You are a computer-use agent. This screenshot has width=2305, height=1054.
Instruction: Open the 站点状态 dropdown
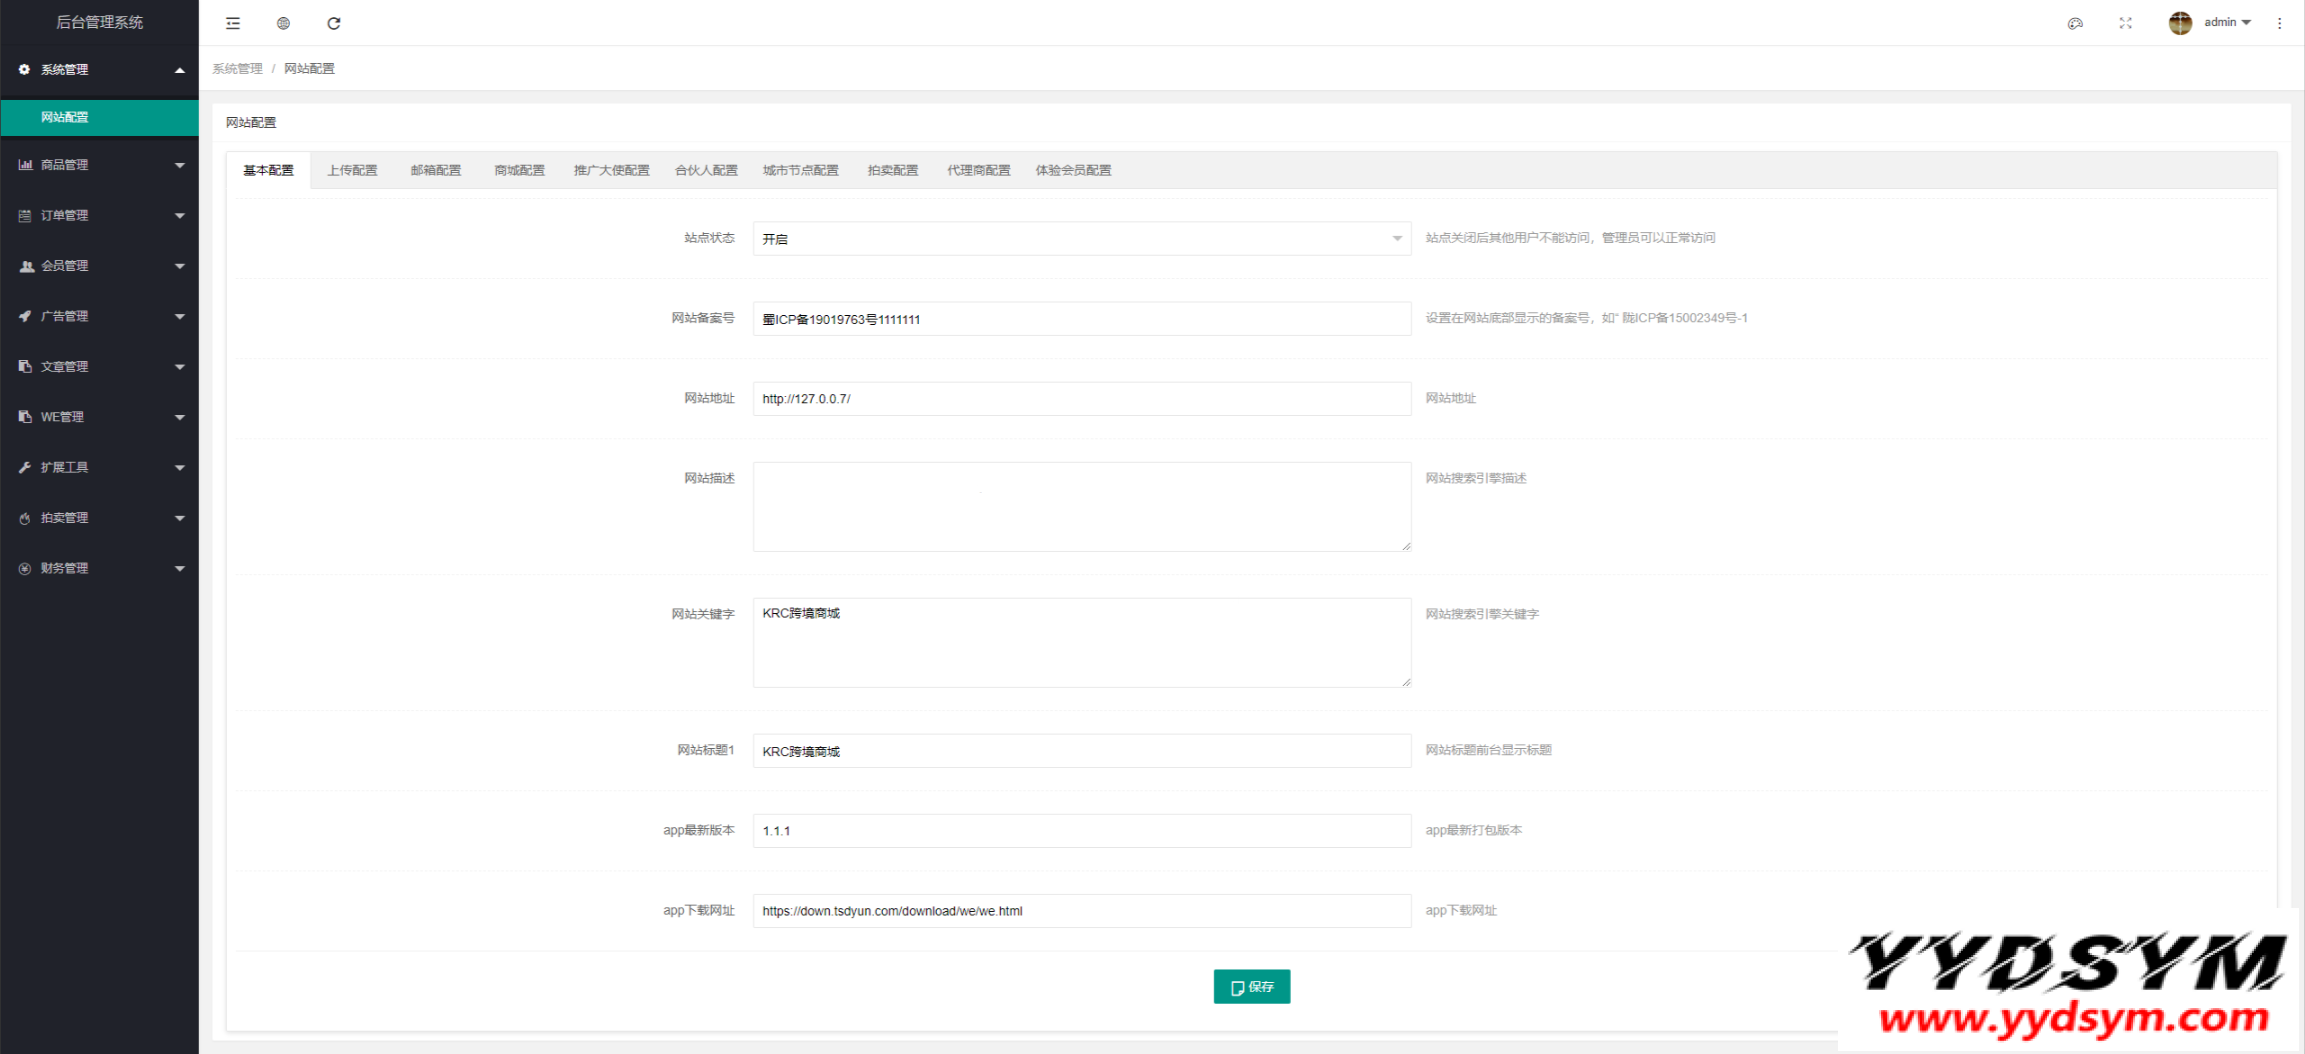[x=1081, y=239]
